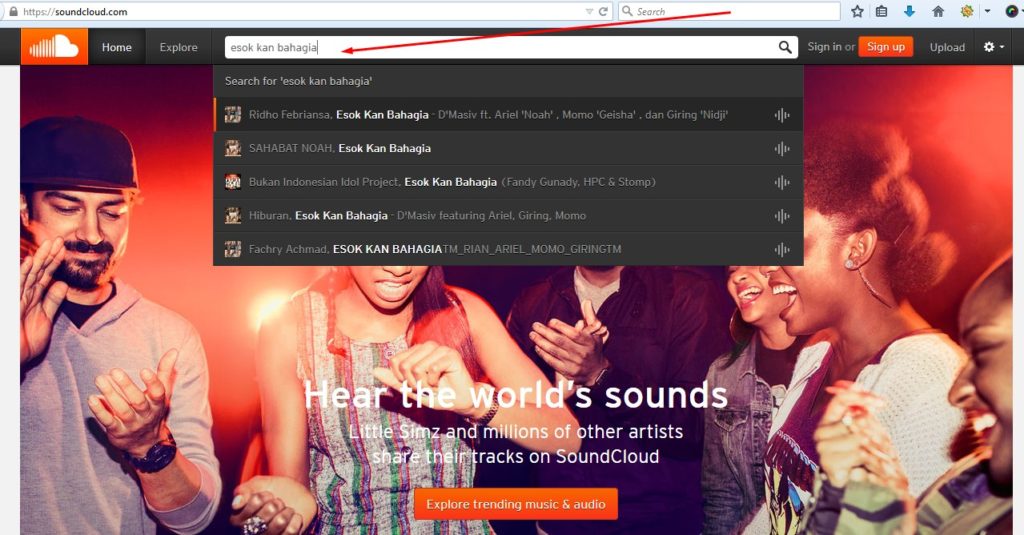Click the SAHABAT NOAH track artwork thumbnail
The height and width of the screenshot is (535, 1024).
[232, 148]
